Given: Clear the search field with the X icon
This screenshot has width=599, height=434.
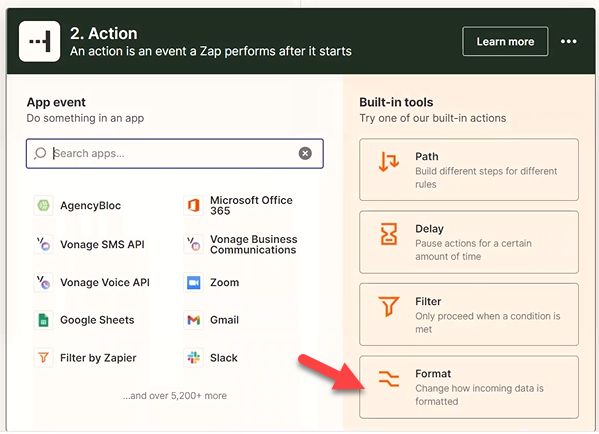Looking at the screenshot, I should coord(305,153).
